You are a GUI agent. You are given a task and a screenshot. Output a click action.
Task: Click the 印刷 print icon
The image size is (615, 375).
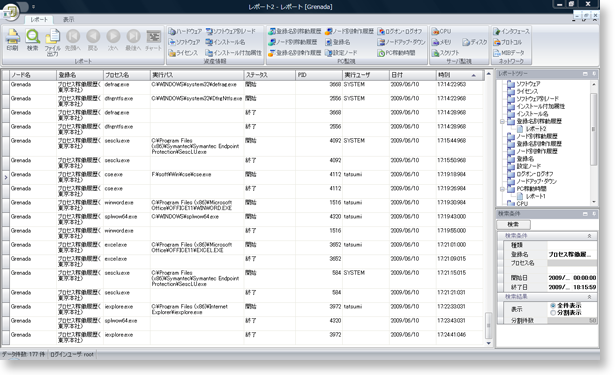click(x=13, y=40)
